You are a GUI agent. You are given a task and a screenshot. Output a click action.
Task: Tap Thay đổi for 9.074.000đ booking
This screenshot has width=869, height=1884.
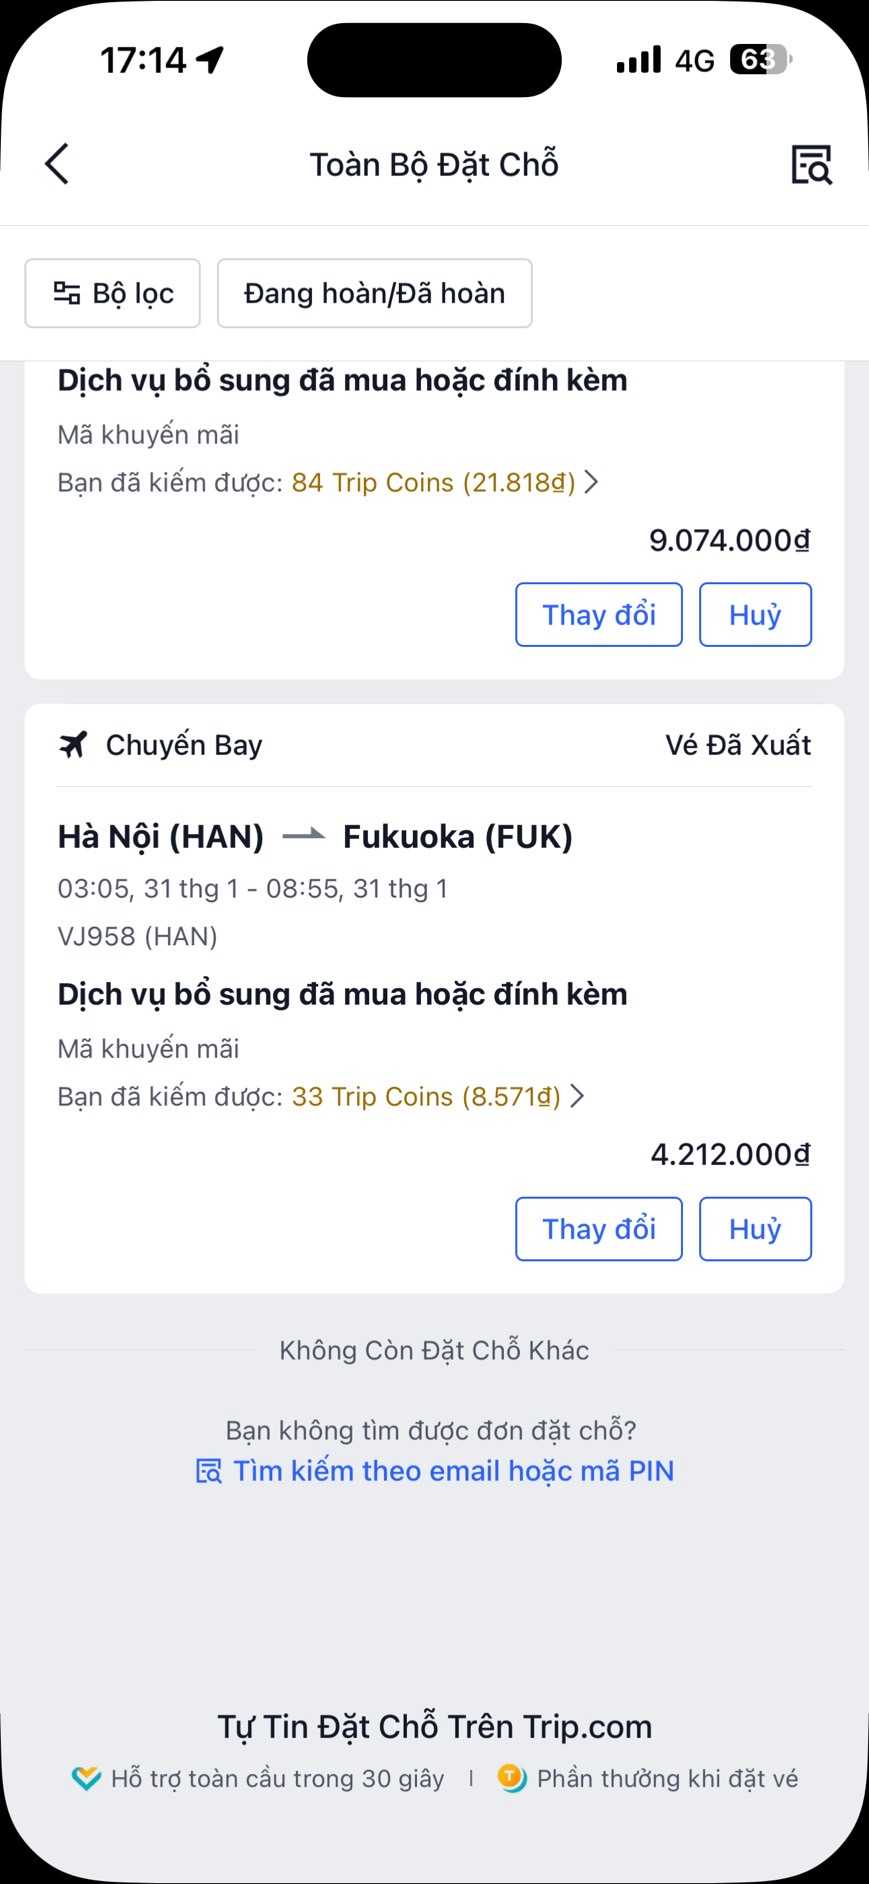[x=598, y=615]
